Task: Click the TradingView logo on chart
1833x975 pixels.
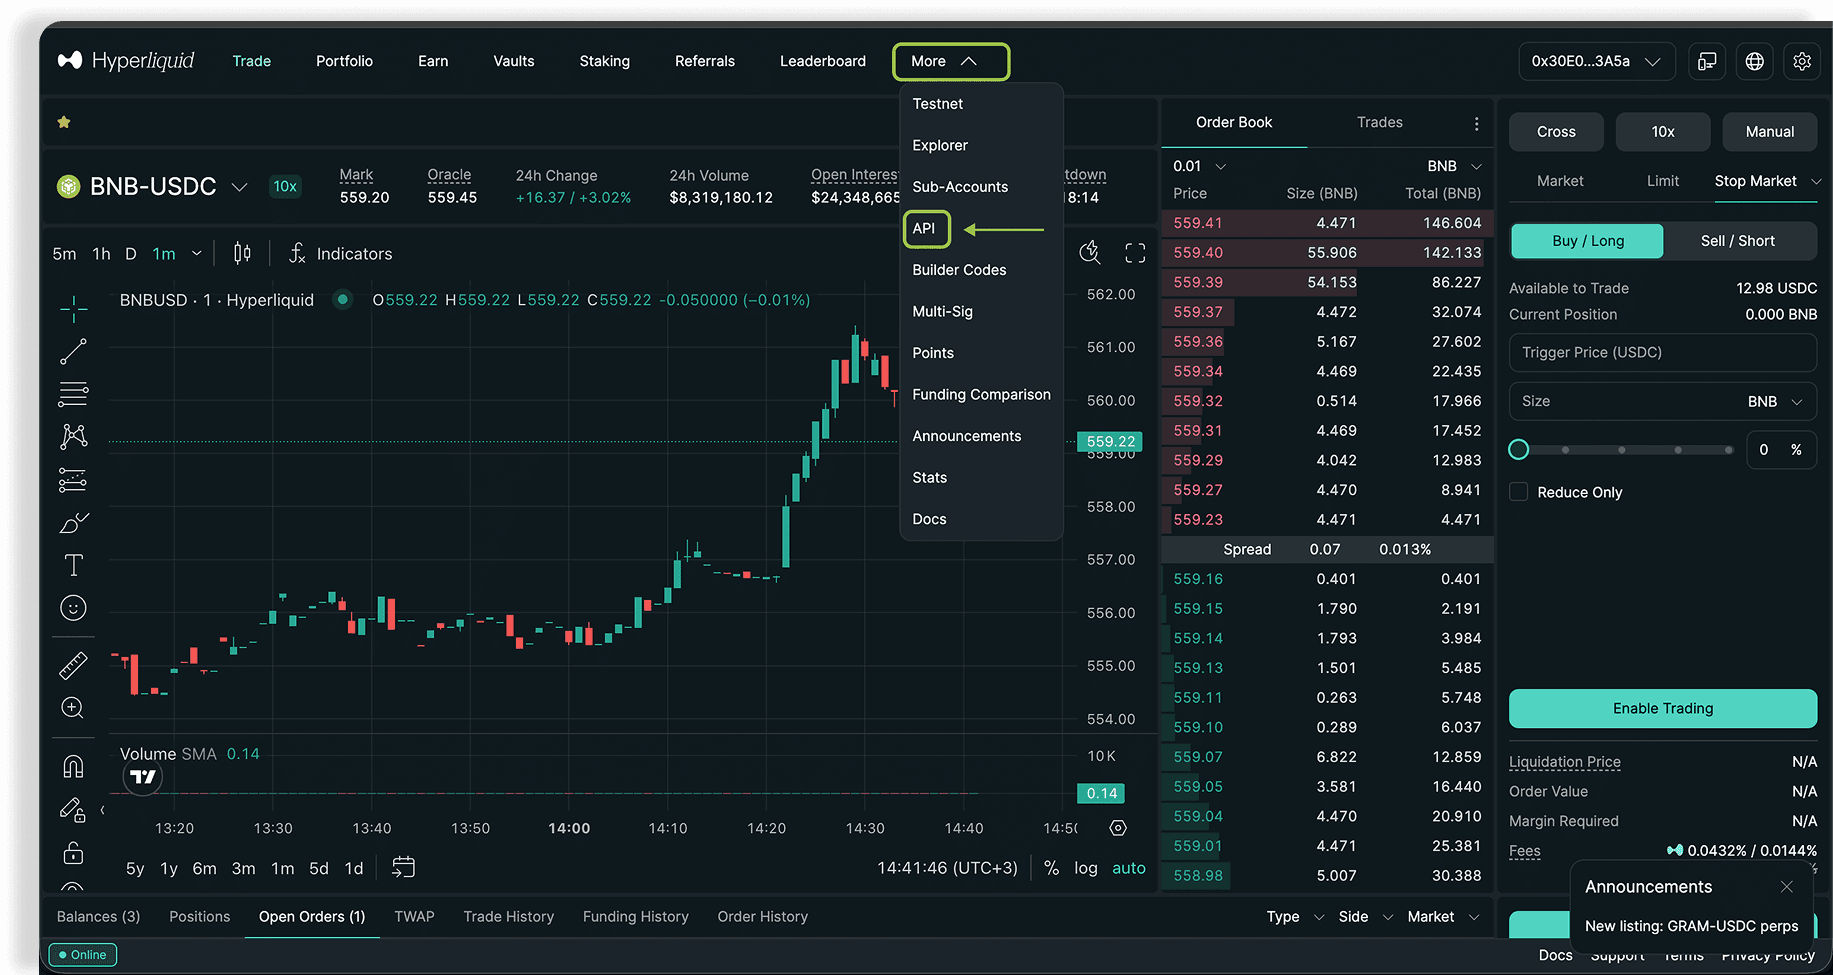Action: [x=143, y=776]
